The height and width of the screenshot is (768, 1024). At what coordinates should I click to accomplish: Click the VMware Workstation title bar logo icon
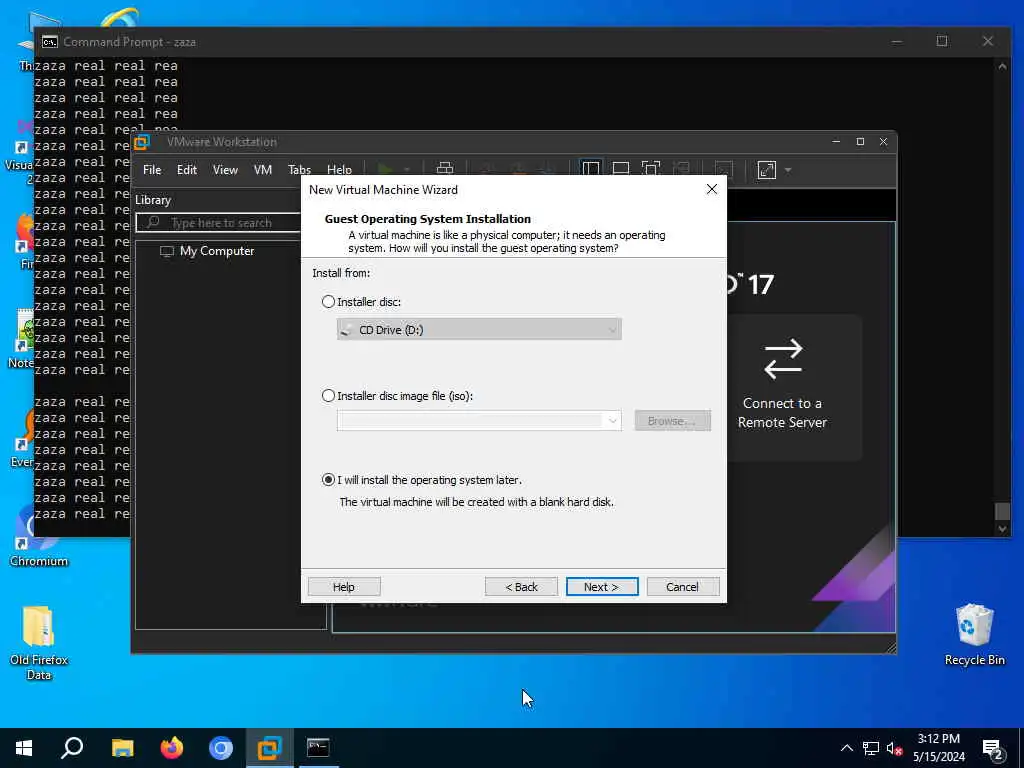142,142
